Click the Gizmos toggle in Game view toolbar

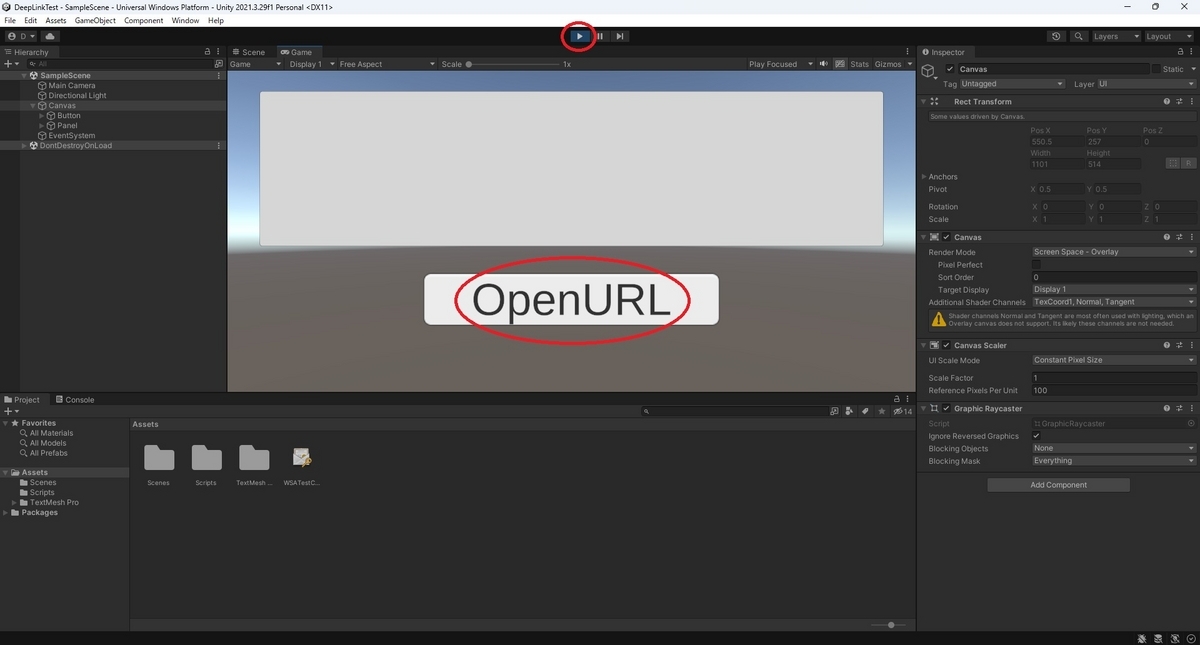click(886, 63)
